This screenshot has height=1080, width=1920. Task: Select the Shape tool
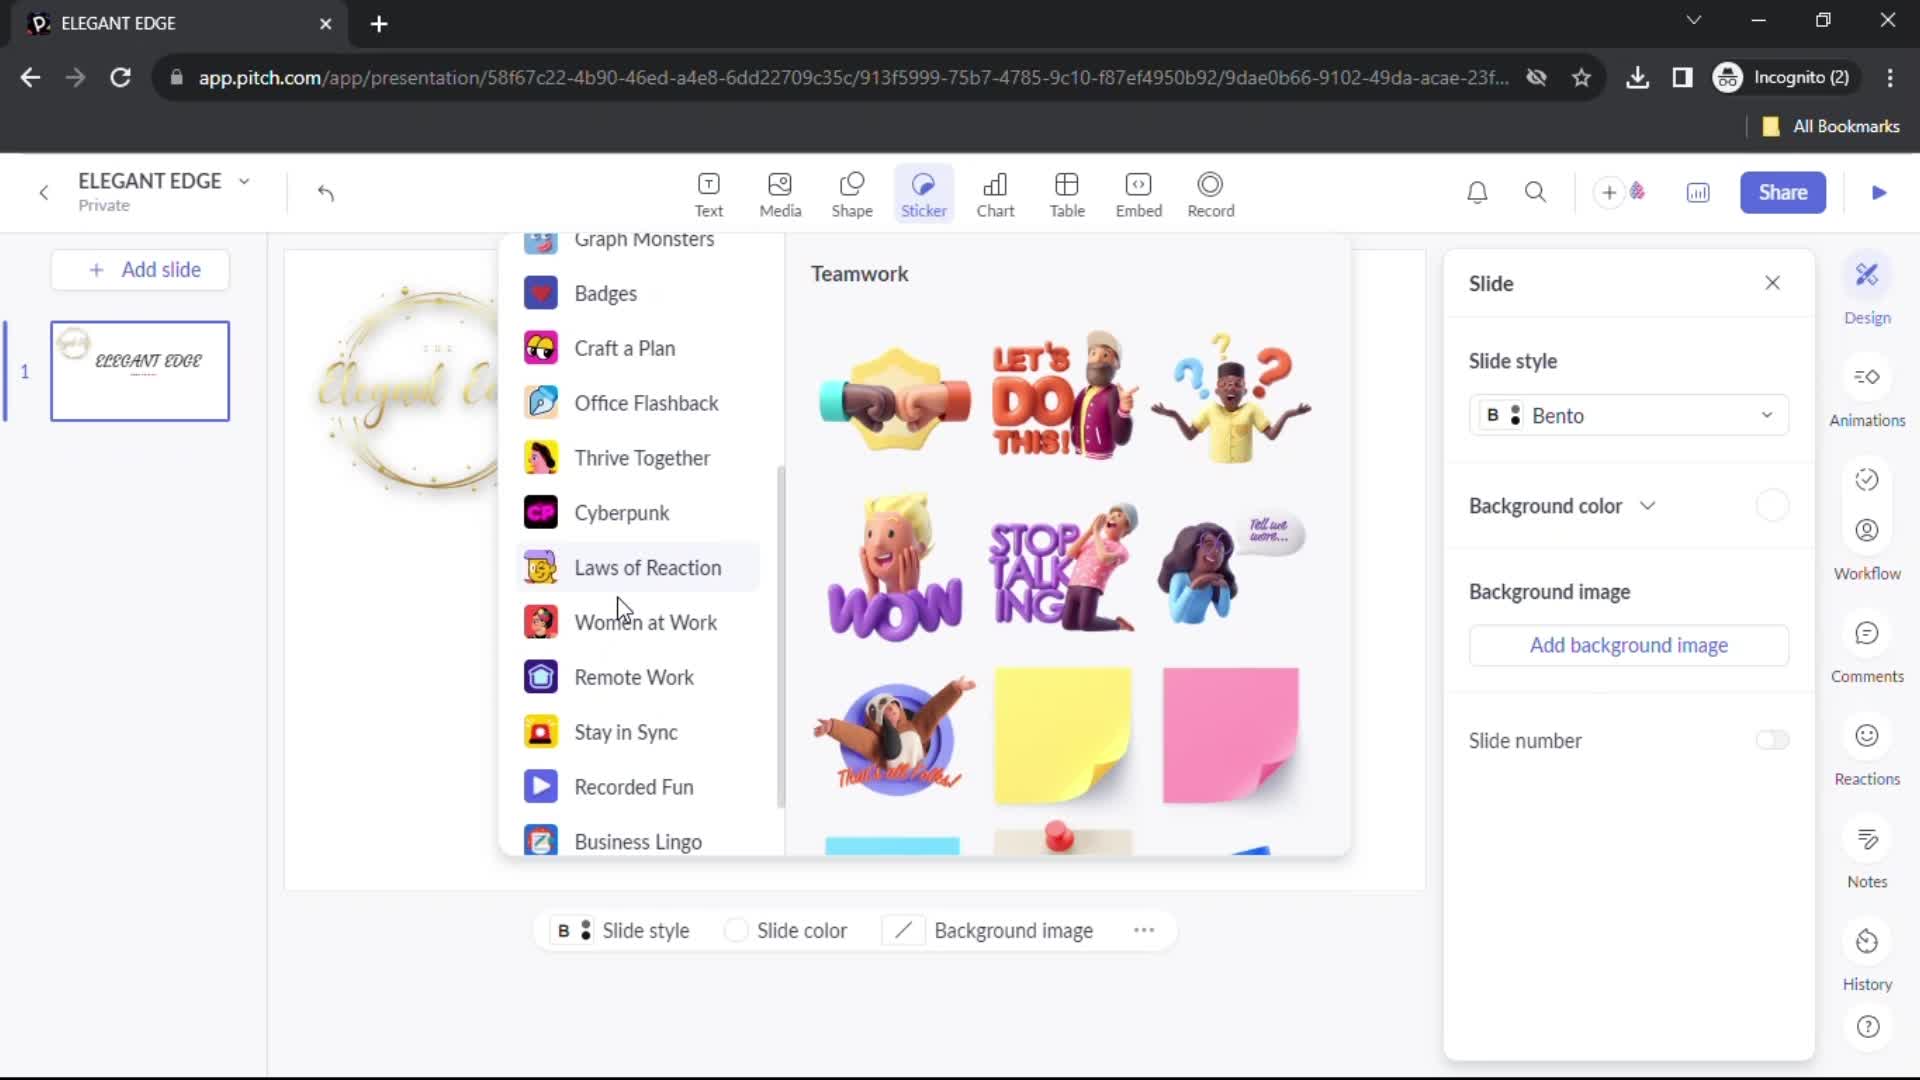click(x=852, y=193)
